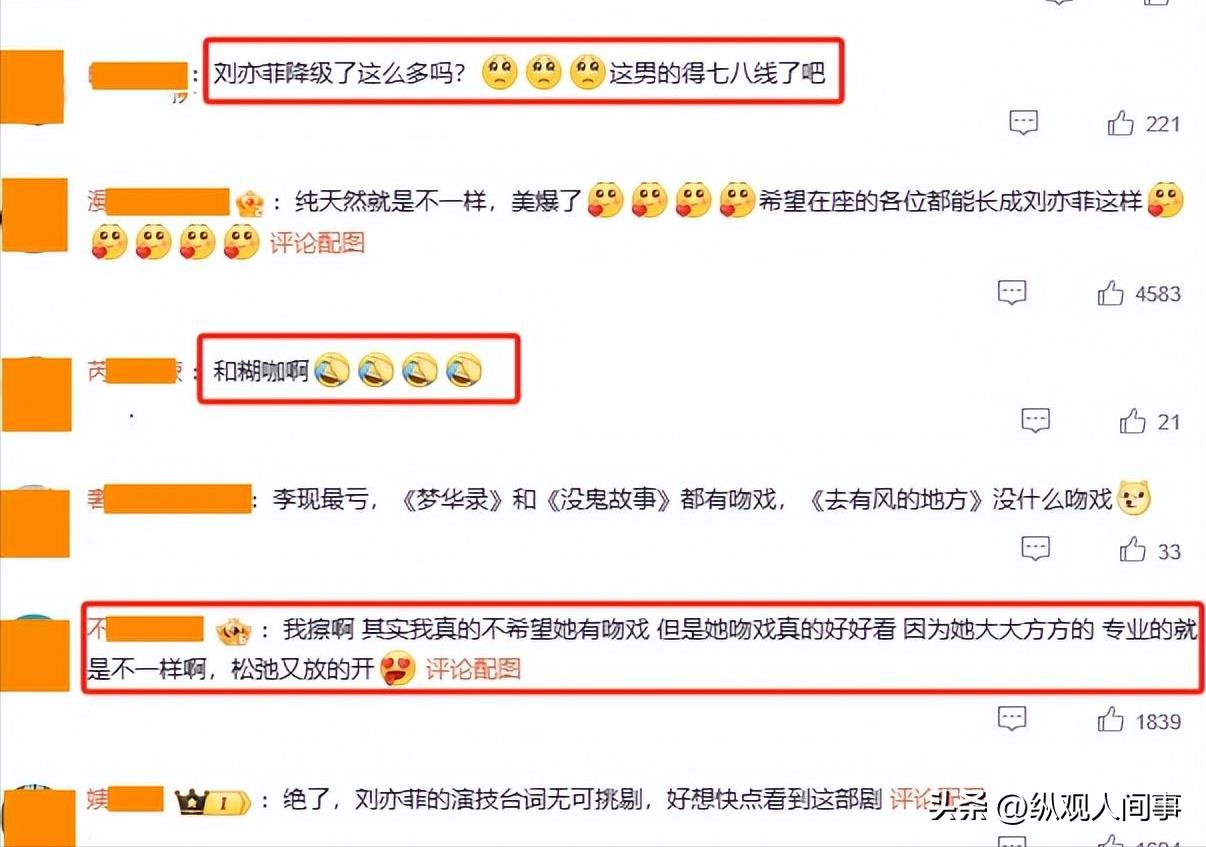Open replies for the 1839-like comment
The width and height of the screenshot is (1206, 847).
(1012, 718)
